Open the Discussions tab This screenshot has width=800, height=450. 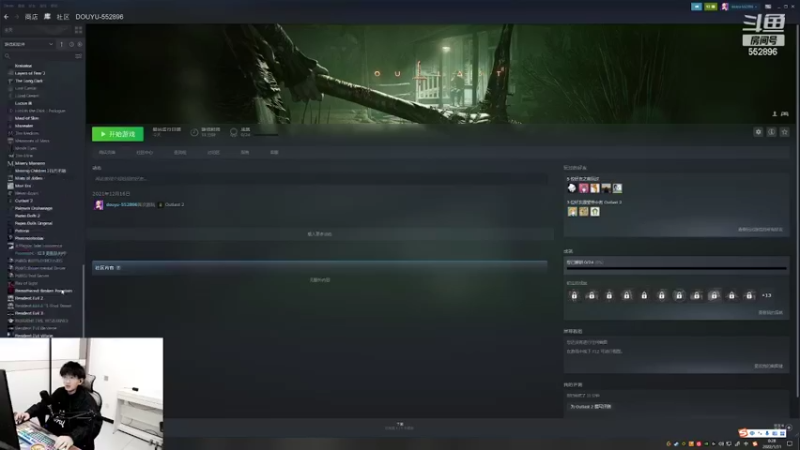coord(213,153)
